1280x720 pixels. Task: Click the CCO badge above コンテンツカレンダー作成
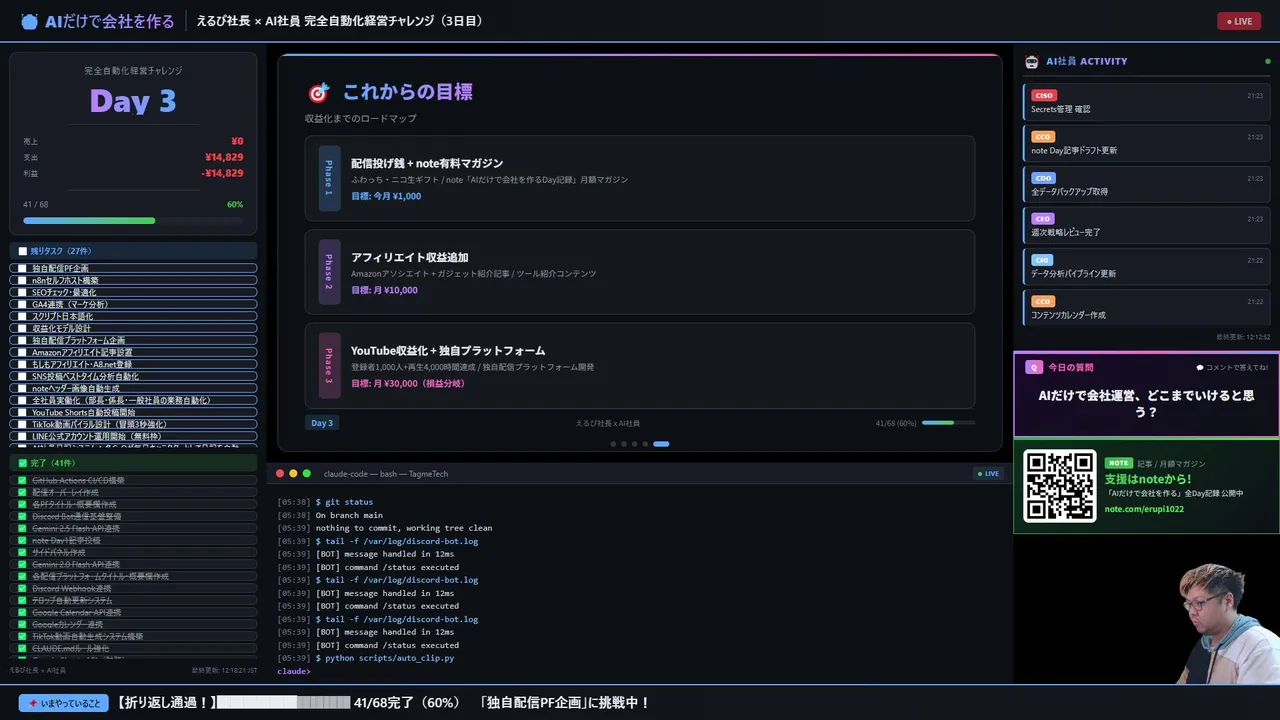tap(1043, 301)
